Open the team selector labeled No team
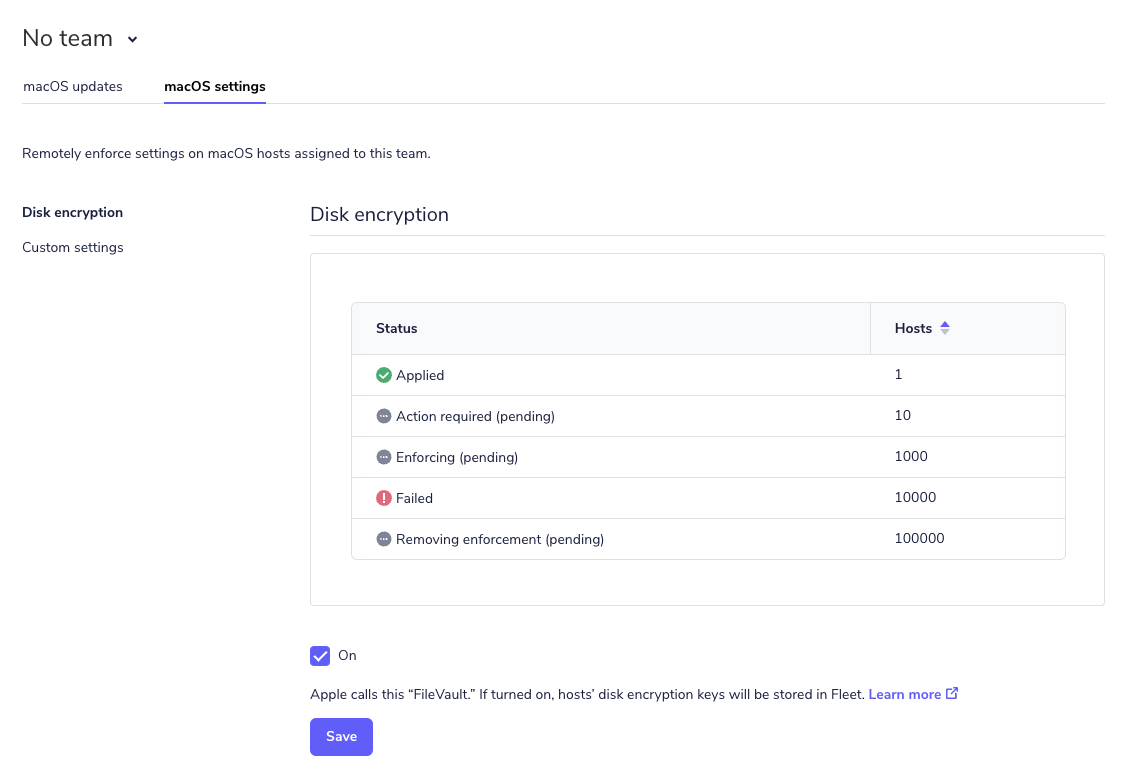This screenshot has height=766, width=1126. click(80, 38)
